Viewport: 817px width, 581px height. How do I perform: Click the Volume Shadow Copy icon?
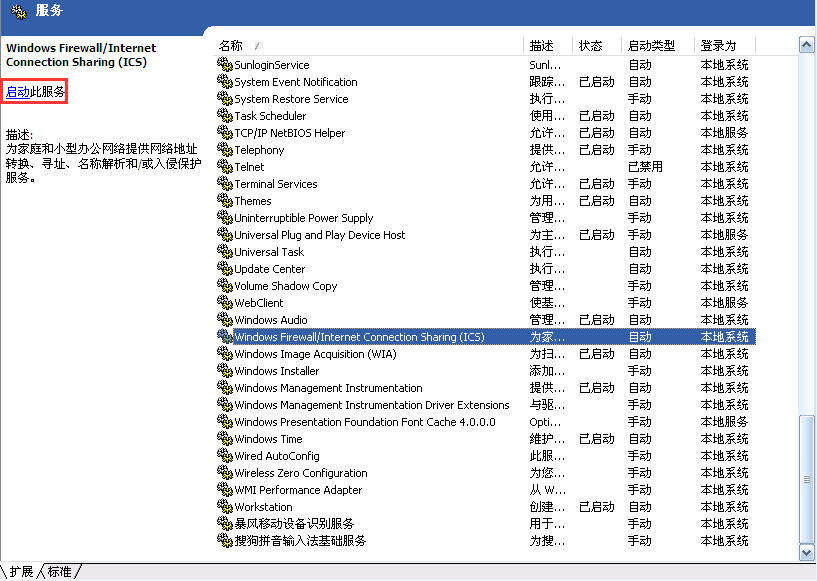[225, 286]
